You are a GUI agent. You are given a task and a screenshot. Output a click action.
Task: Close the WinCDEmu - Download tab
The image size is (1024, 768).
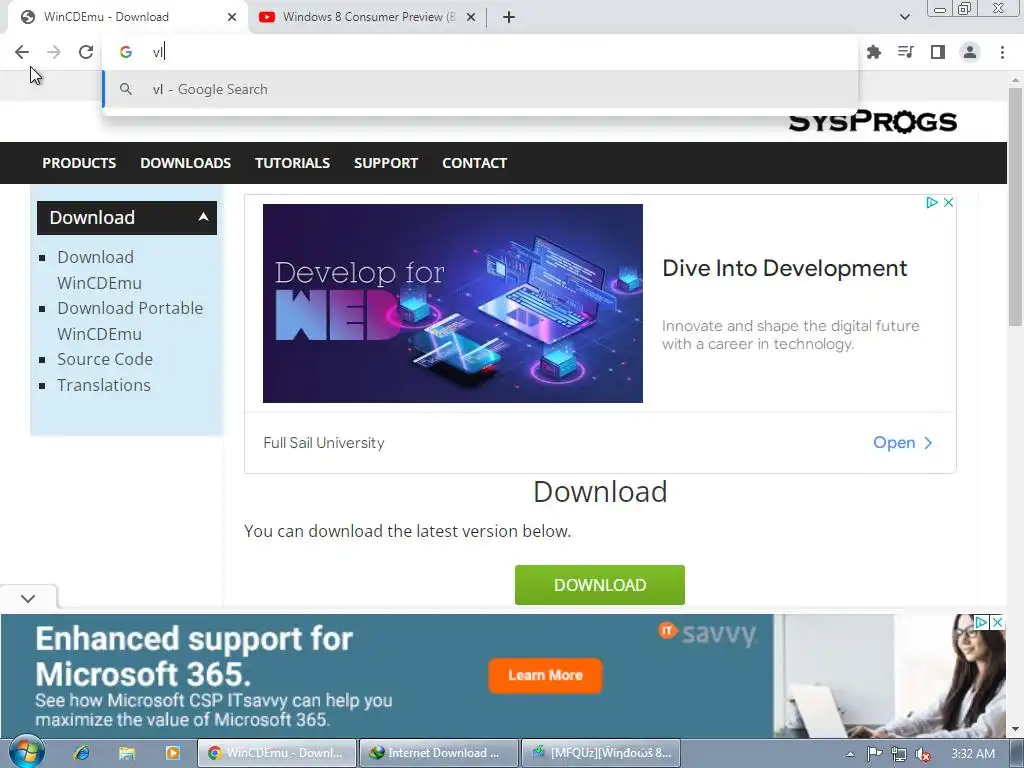232,17
